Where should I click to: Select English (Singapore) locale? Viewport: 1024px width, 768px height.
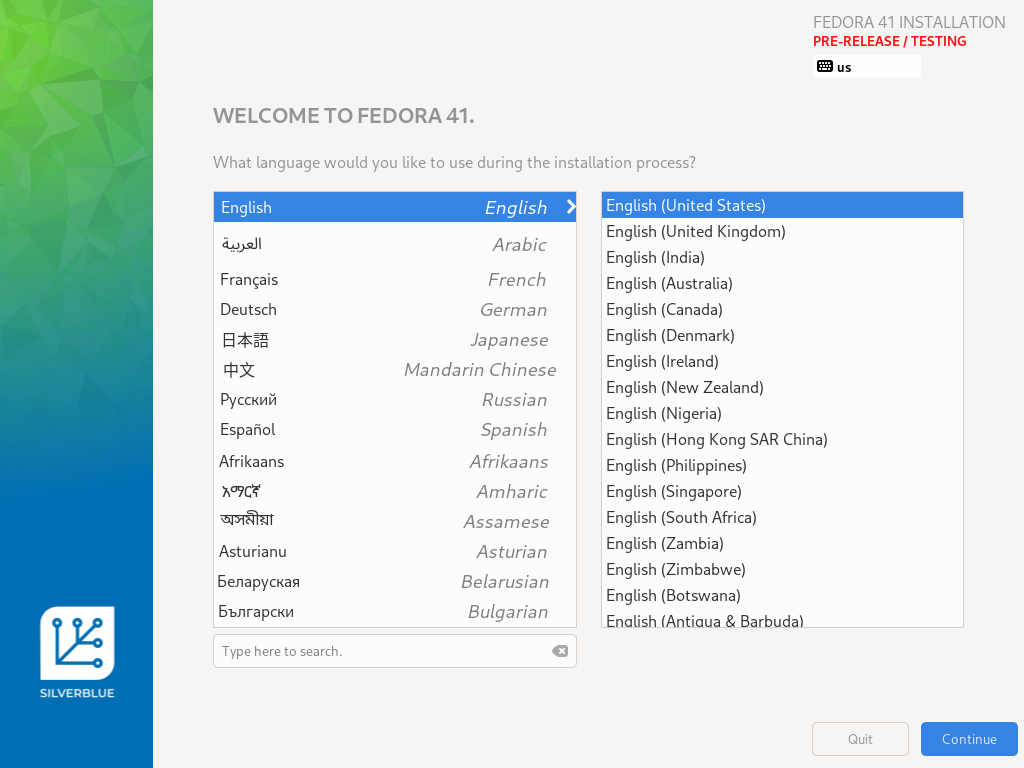coord(782,492)
